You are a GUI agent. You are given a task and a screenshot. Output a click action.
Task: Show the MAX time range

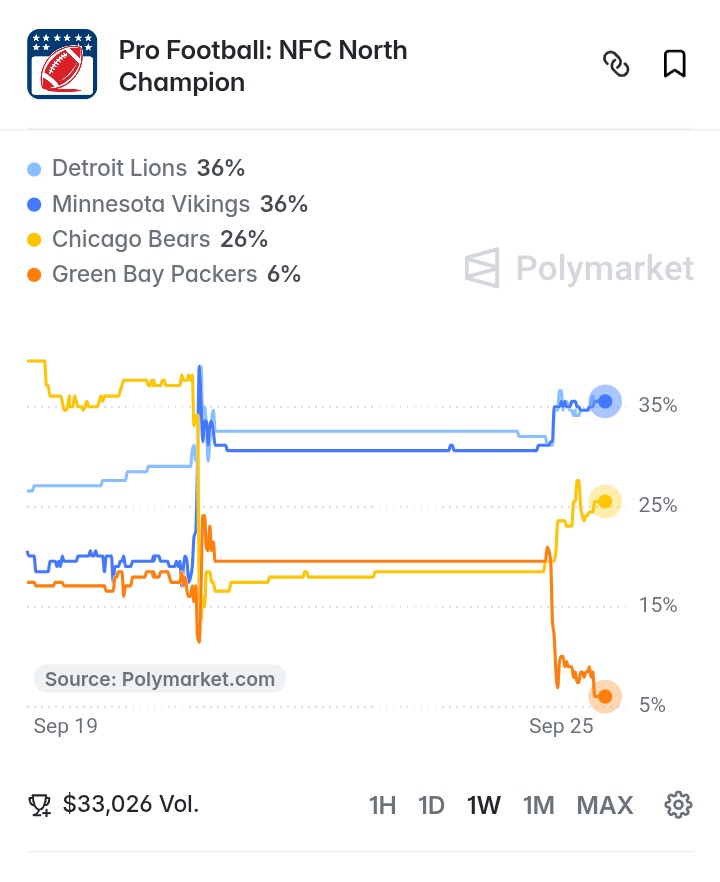coord(605,805)
